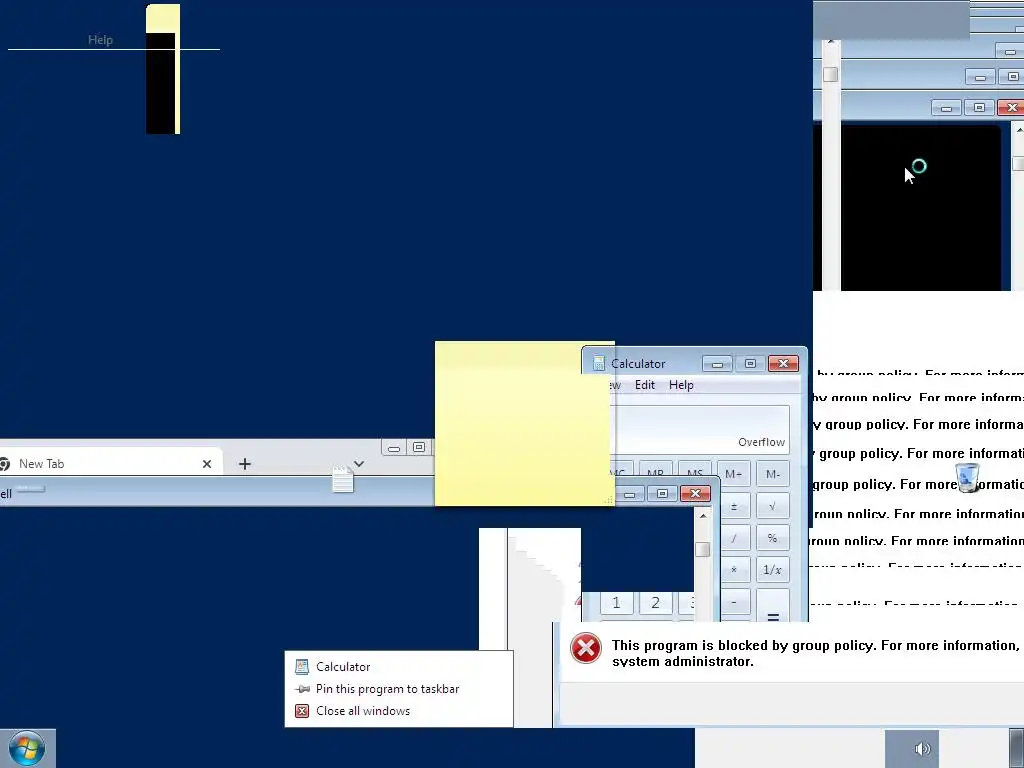The image size is (1024, 768).
Task: Click the number 1 key in Calculator
Action: click(x=616, y=603)
